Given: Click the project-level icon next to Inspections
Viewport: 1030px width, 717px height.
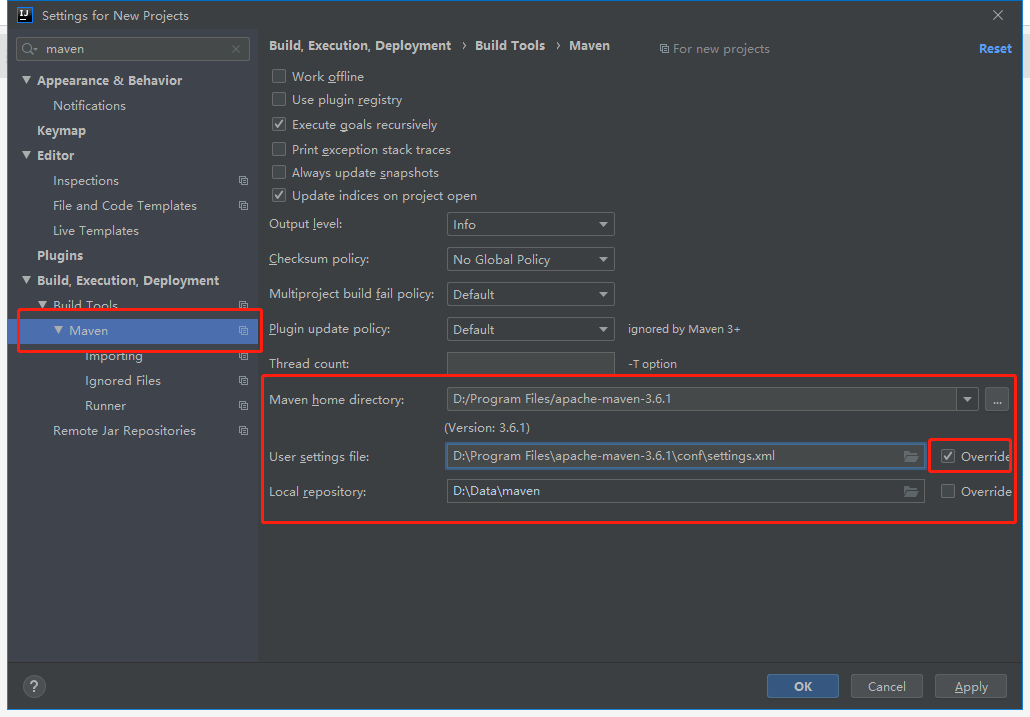Looking at the screenshot, I should [x=244, y=181].
